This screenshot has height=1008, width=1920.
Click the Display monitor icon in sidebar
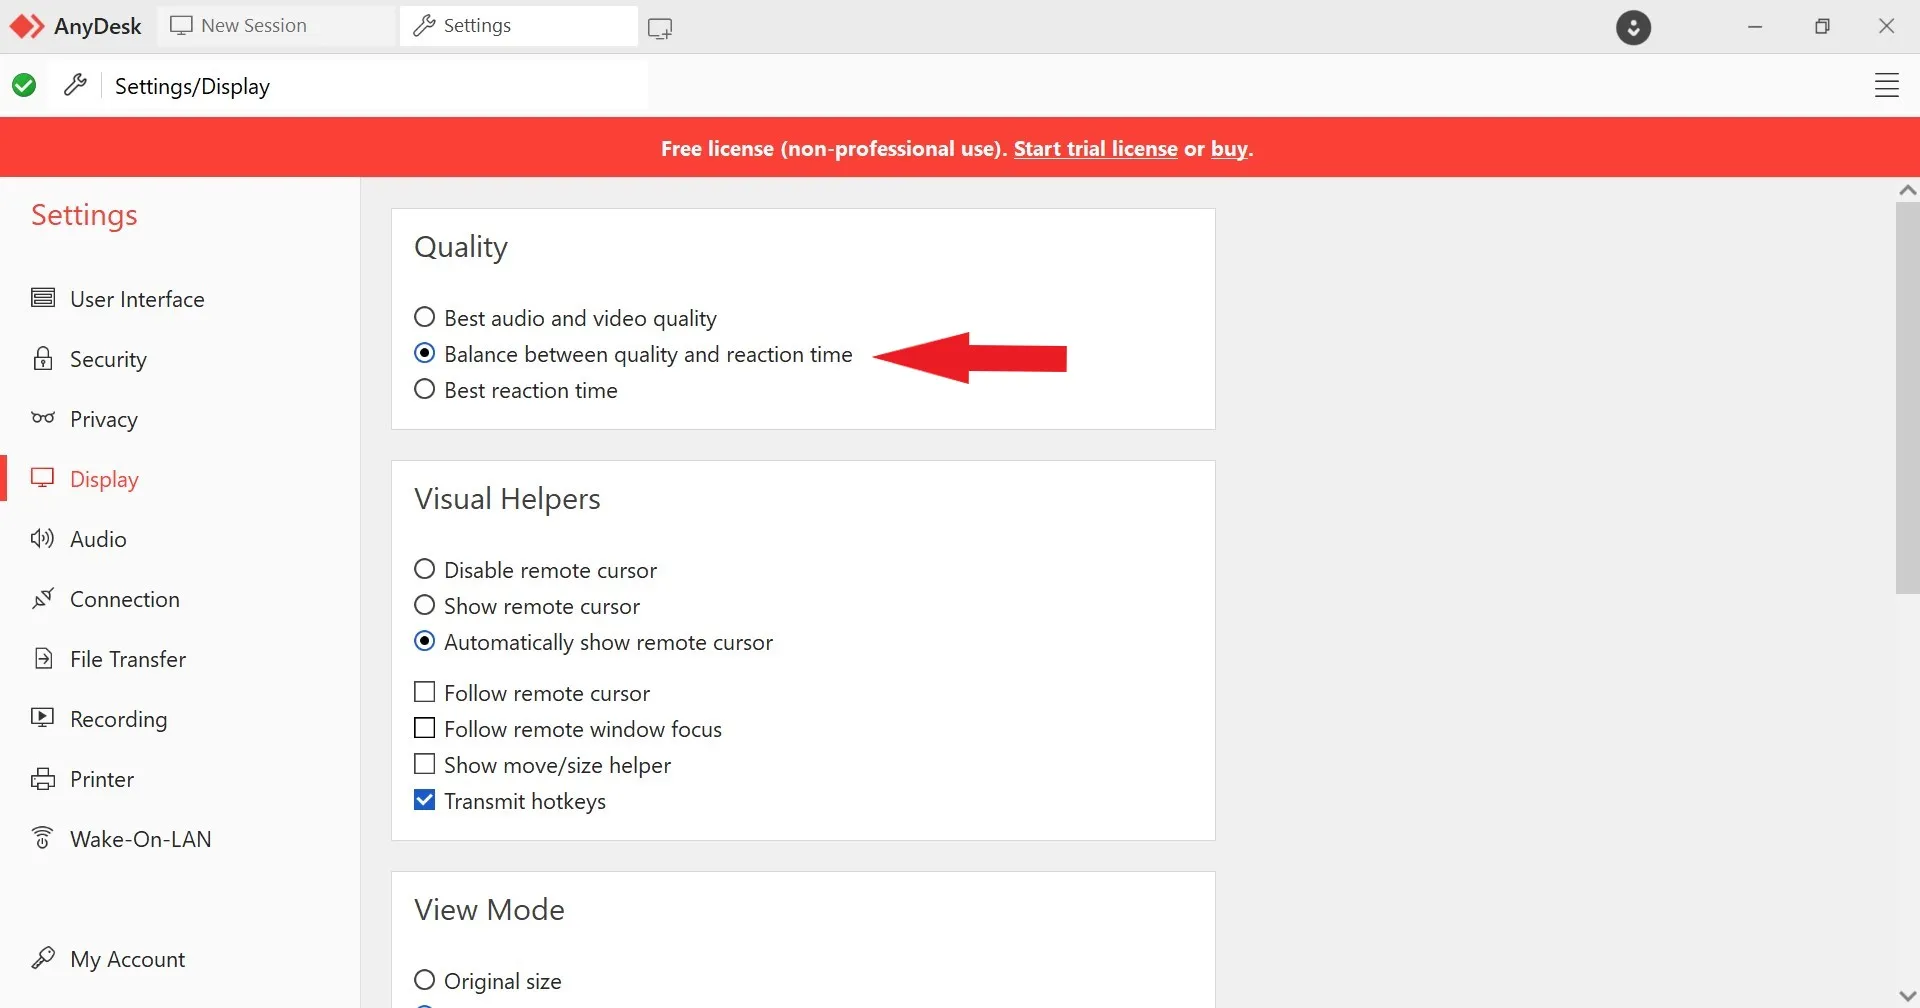[x=43, y=478]
